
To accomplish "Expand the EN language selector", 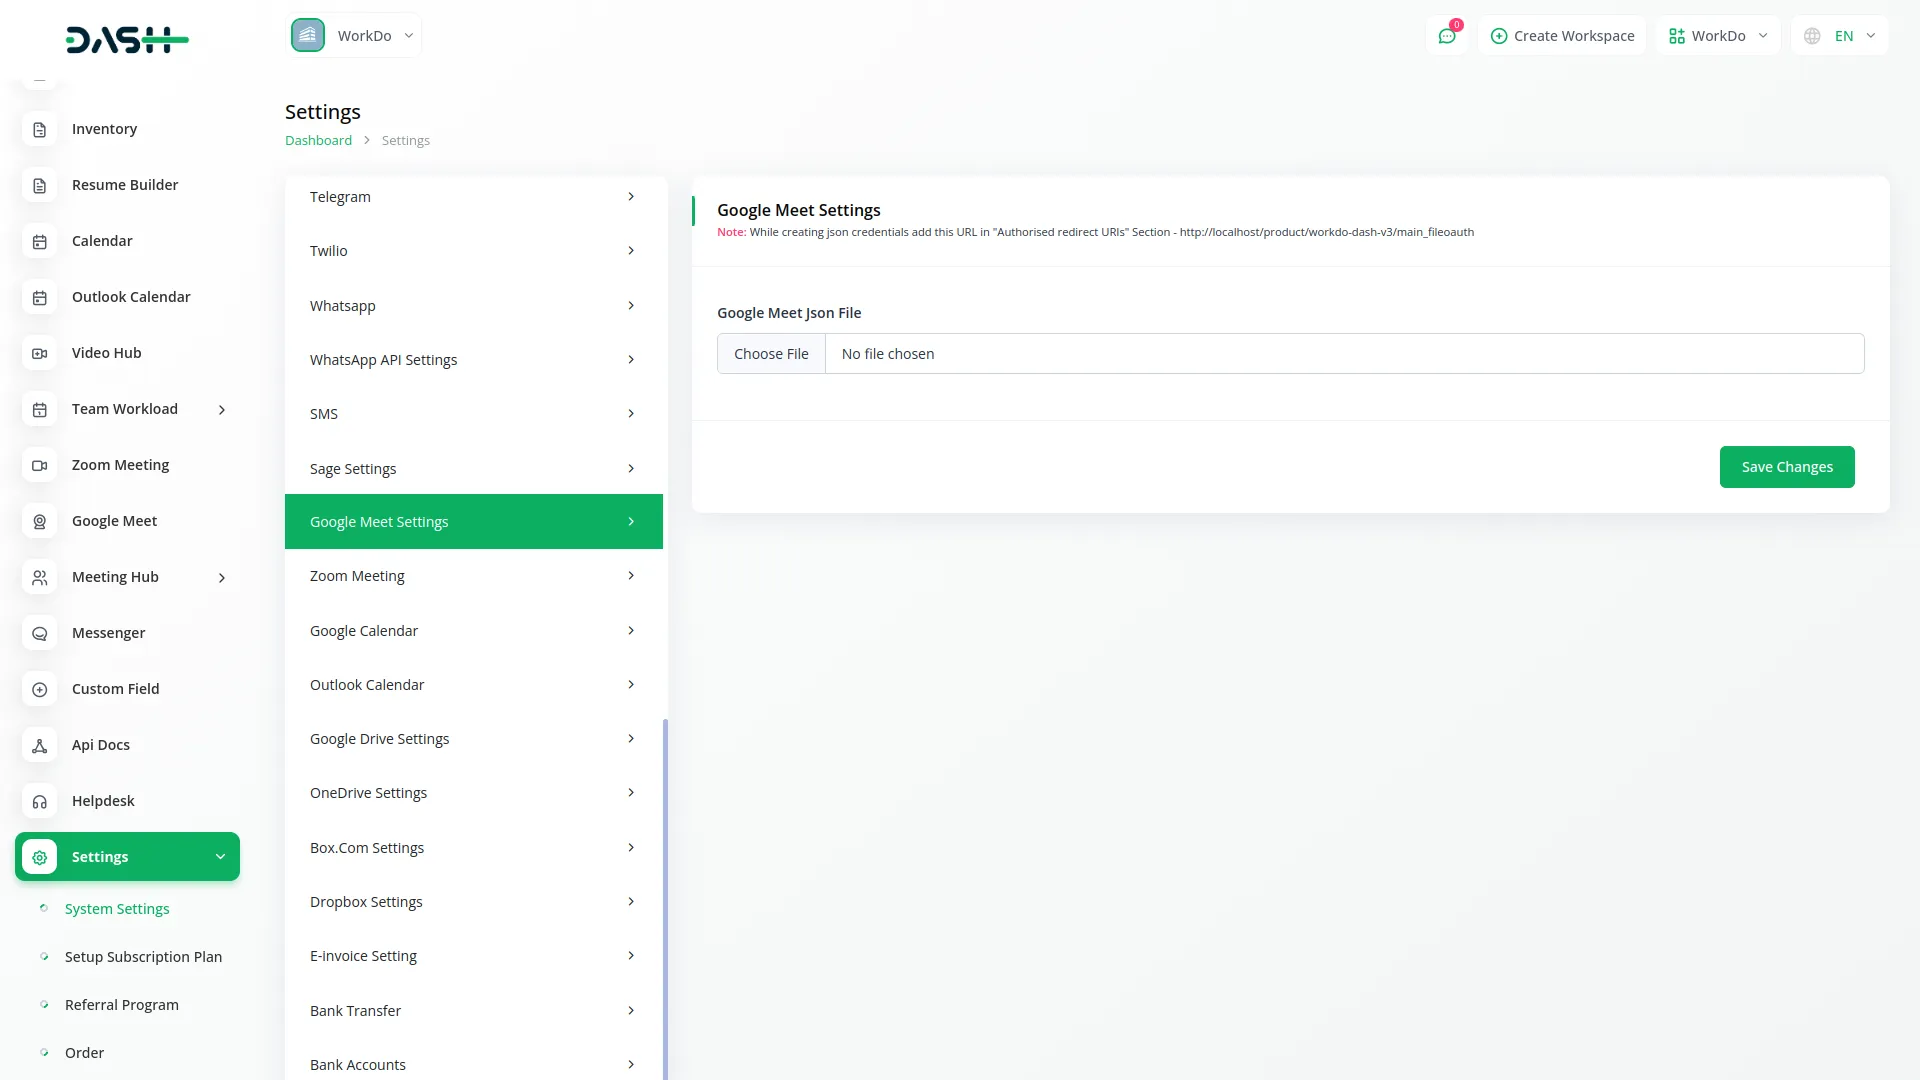I will (1838, 35).
